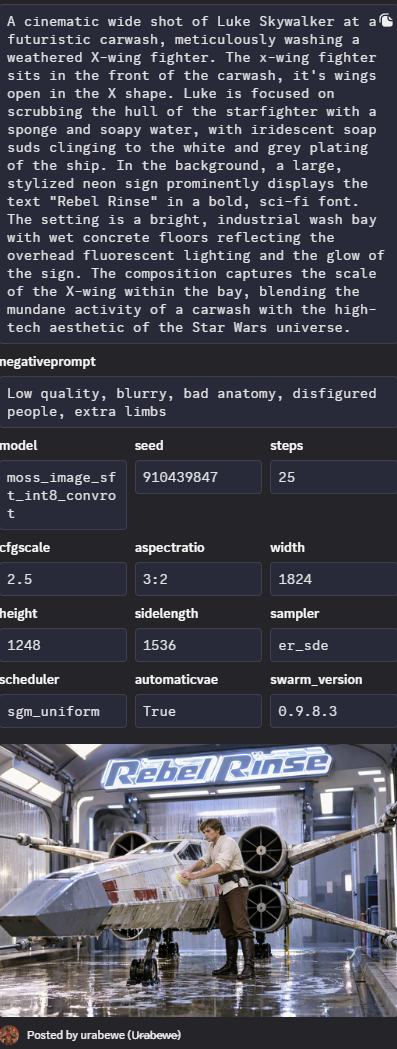Image resolution: width=397 pixels, height=1049 pixels.
Task: Select the seed value 910439847
Action: point(198,477)
